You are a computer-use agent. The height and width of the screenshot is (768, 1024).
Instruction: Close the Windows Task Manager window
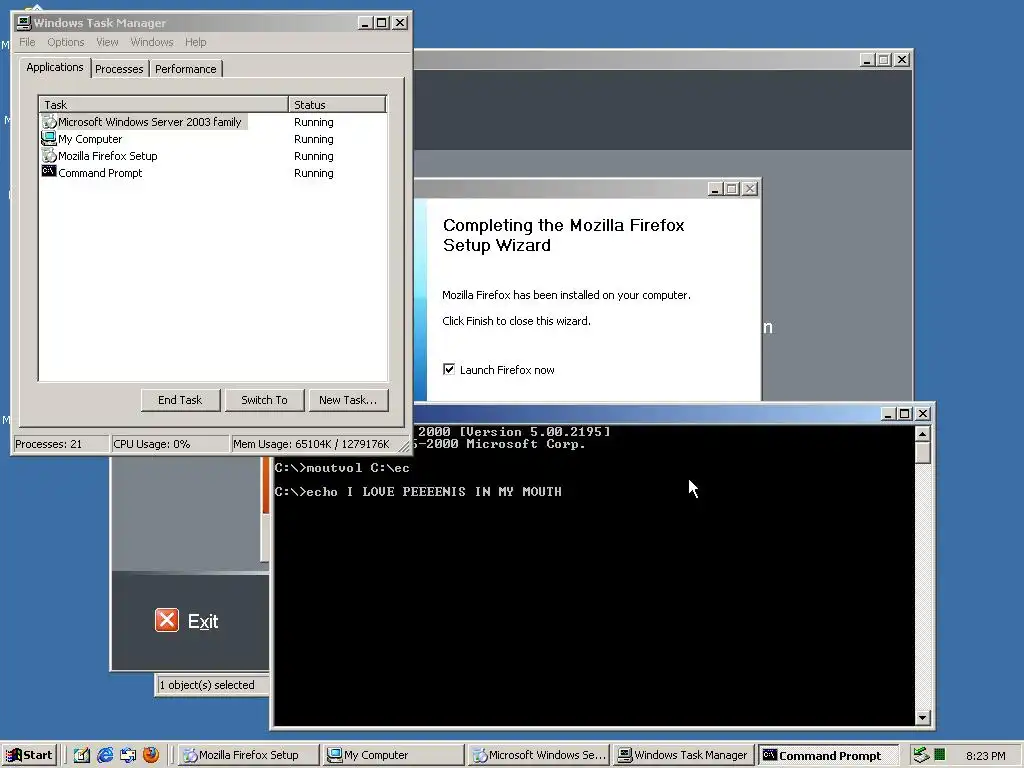(400, 23)
